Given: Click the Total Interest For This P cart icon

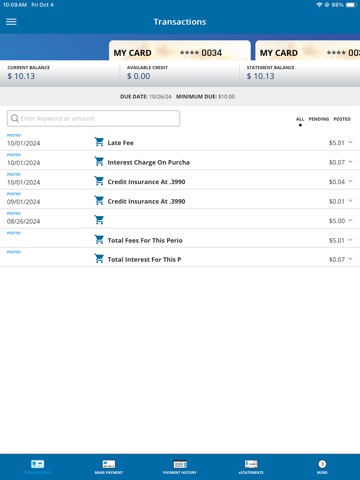Looking at the screenshot, I should coord(99,259).
